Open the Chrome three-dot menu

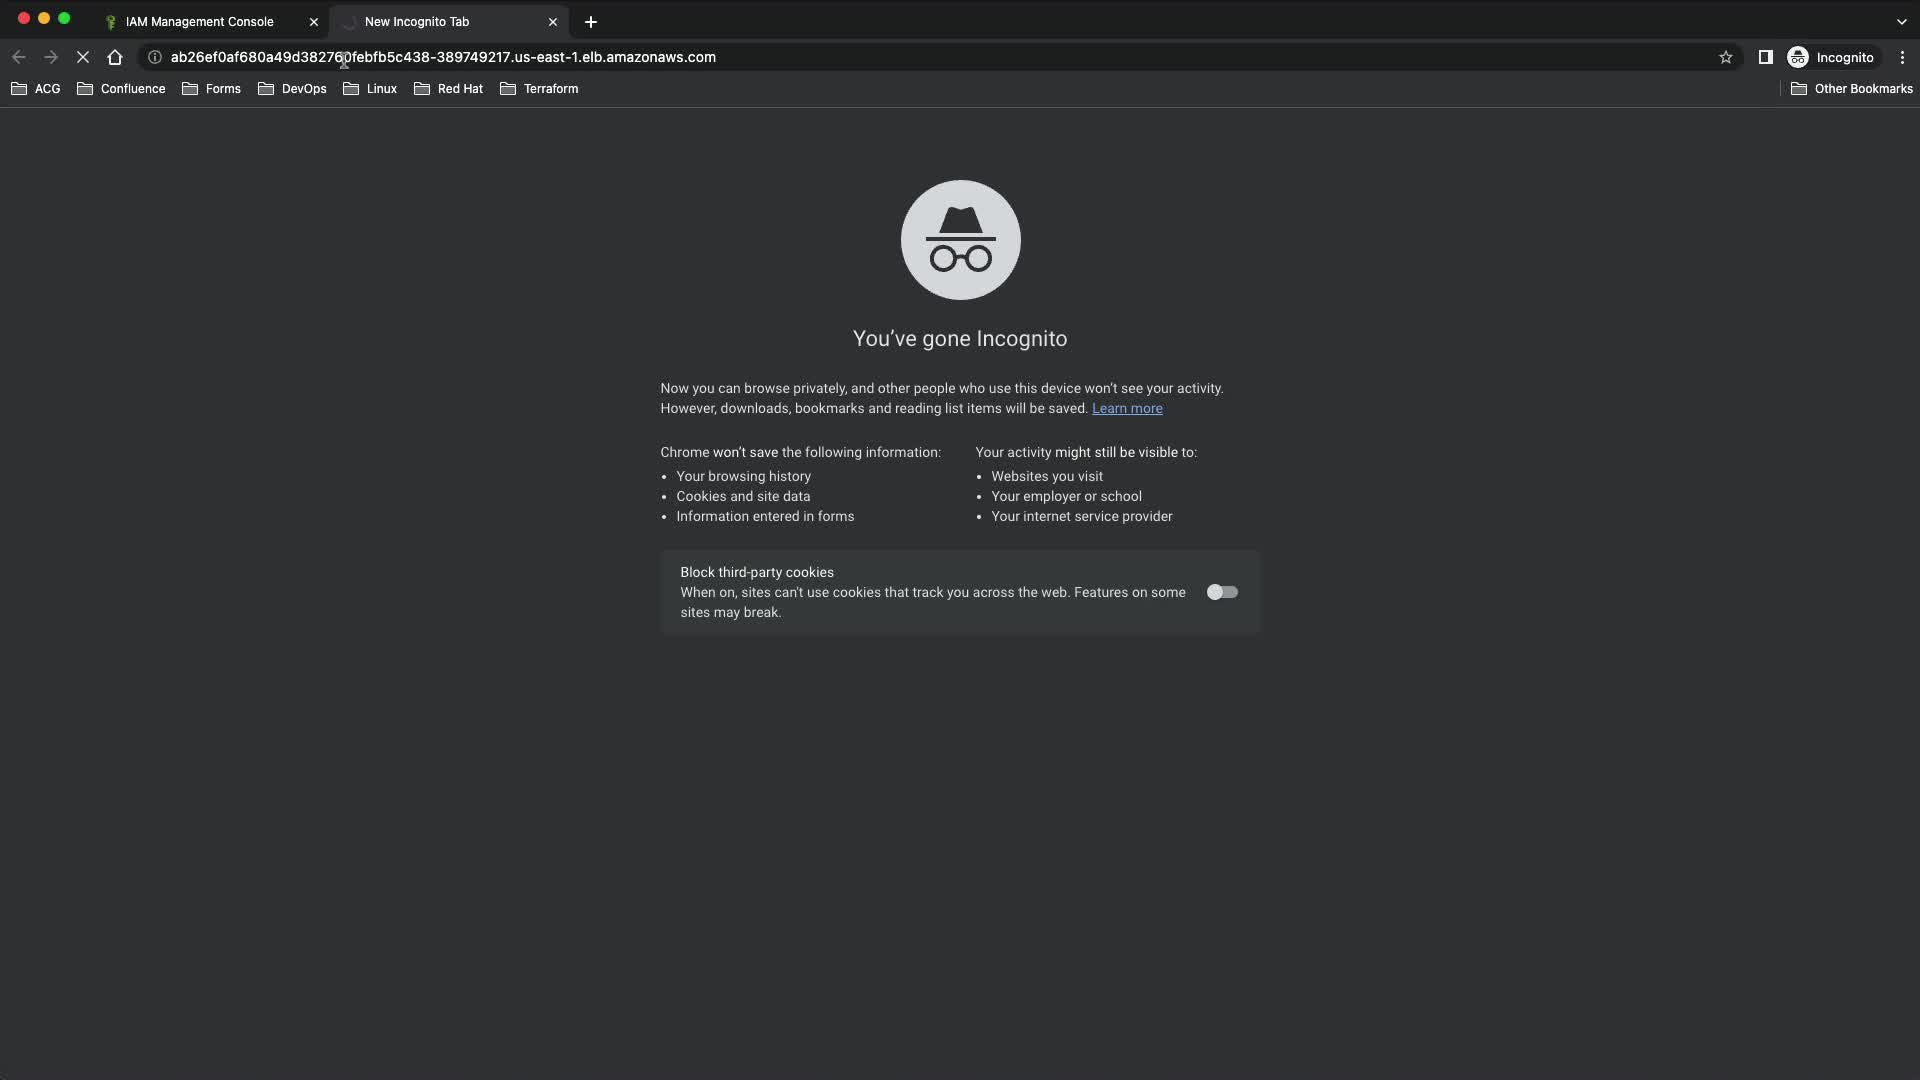pos(1902,57)
